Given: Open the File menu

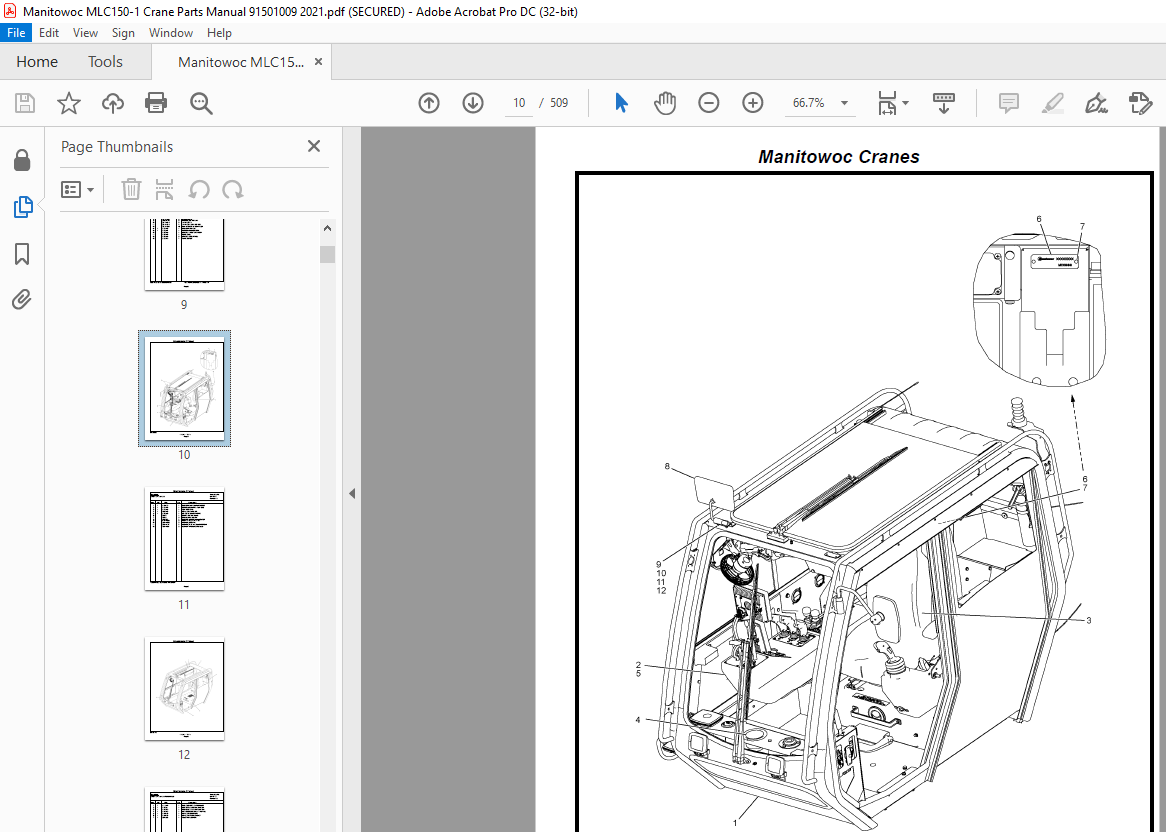Looking at the screenshot, I should click(x=16, y=33).
